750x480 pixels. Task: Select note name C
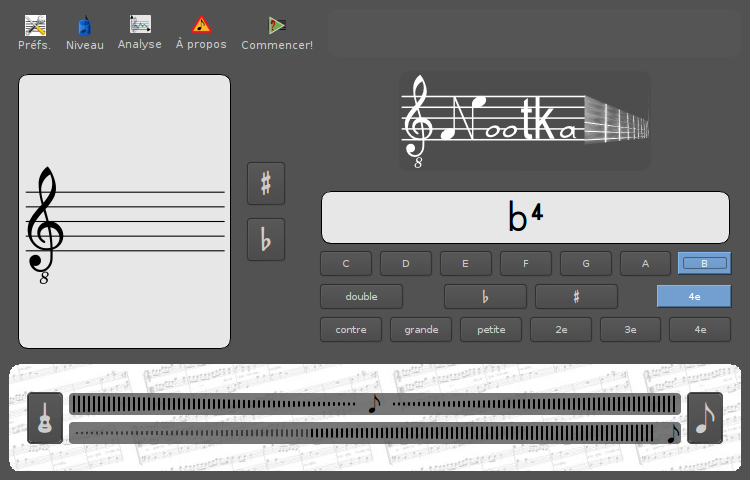pos(346,263)
